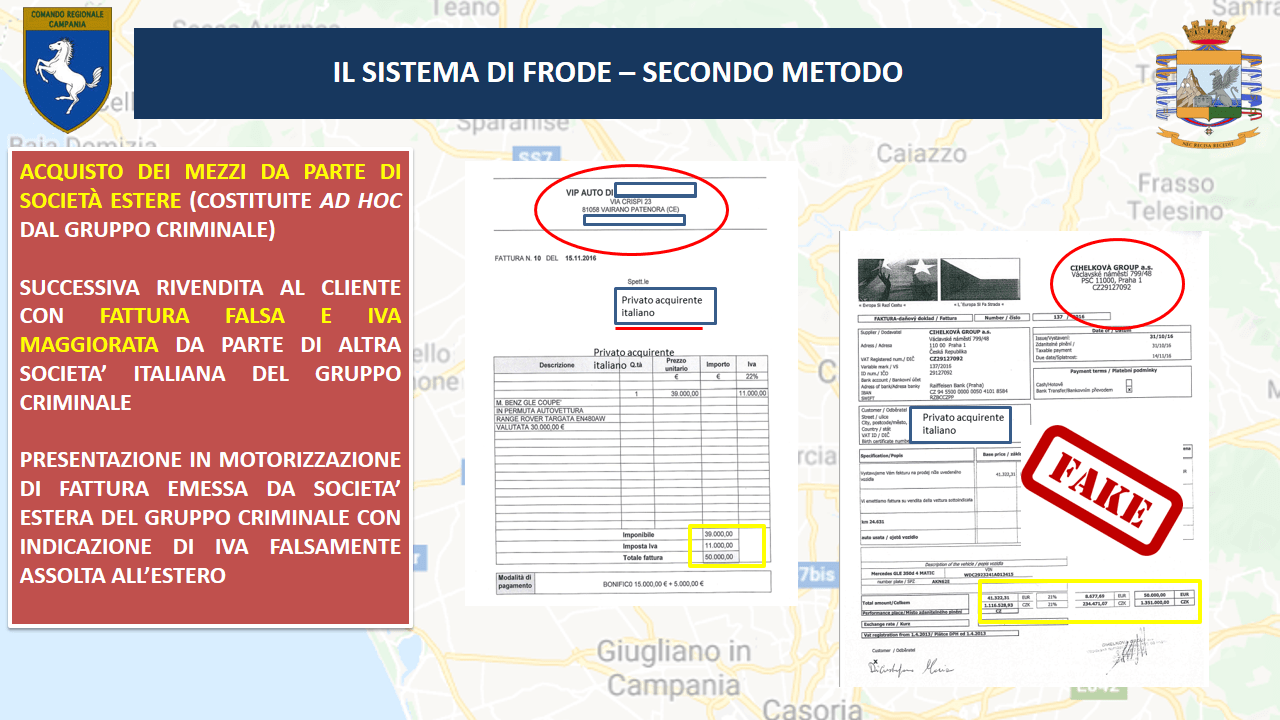Click the red text panel about ACQUISTO DEI MEZZI
Screen dimensions: 1280x720
click(210, 388)
